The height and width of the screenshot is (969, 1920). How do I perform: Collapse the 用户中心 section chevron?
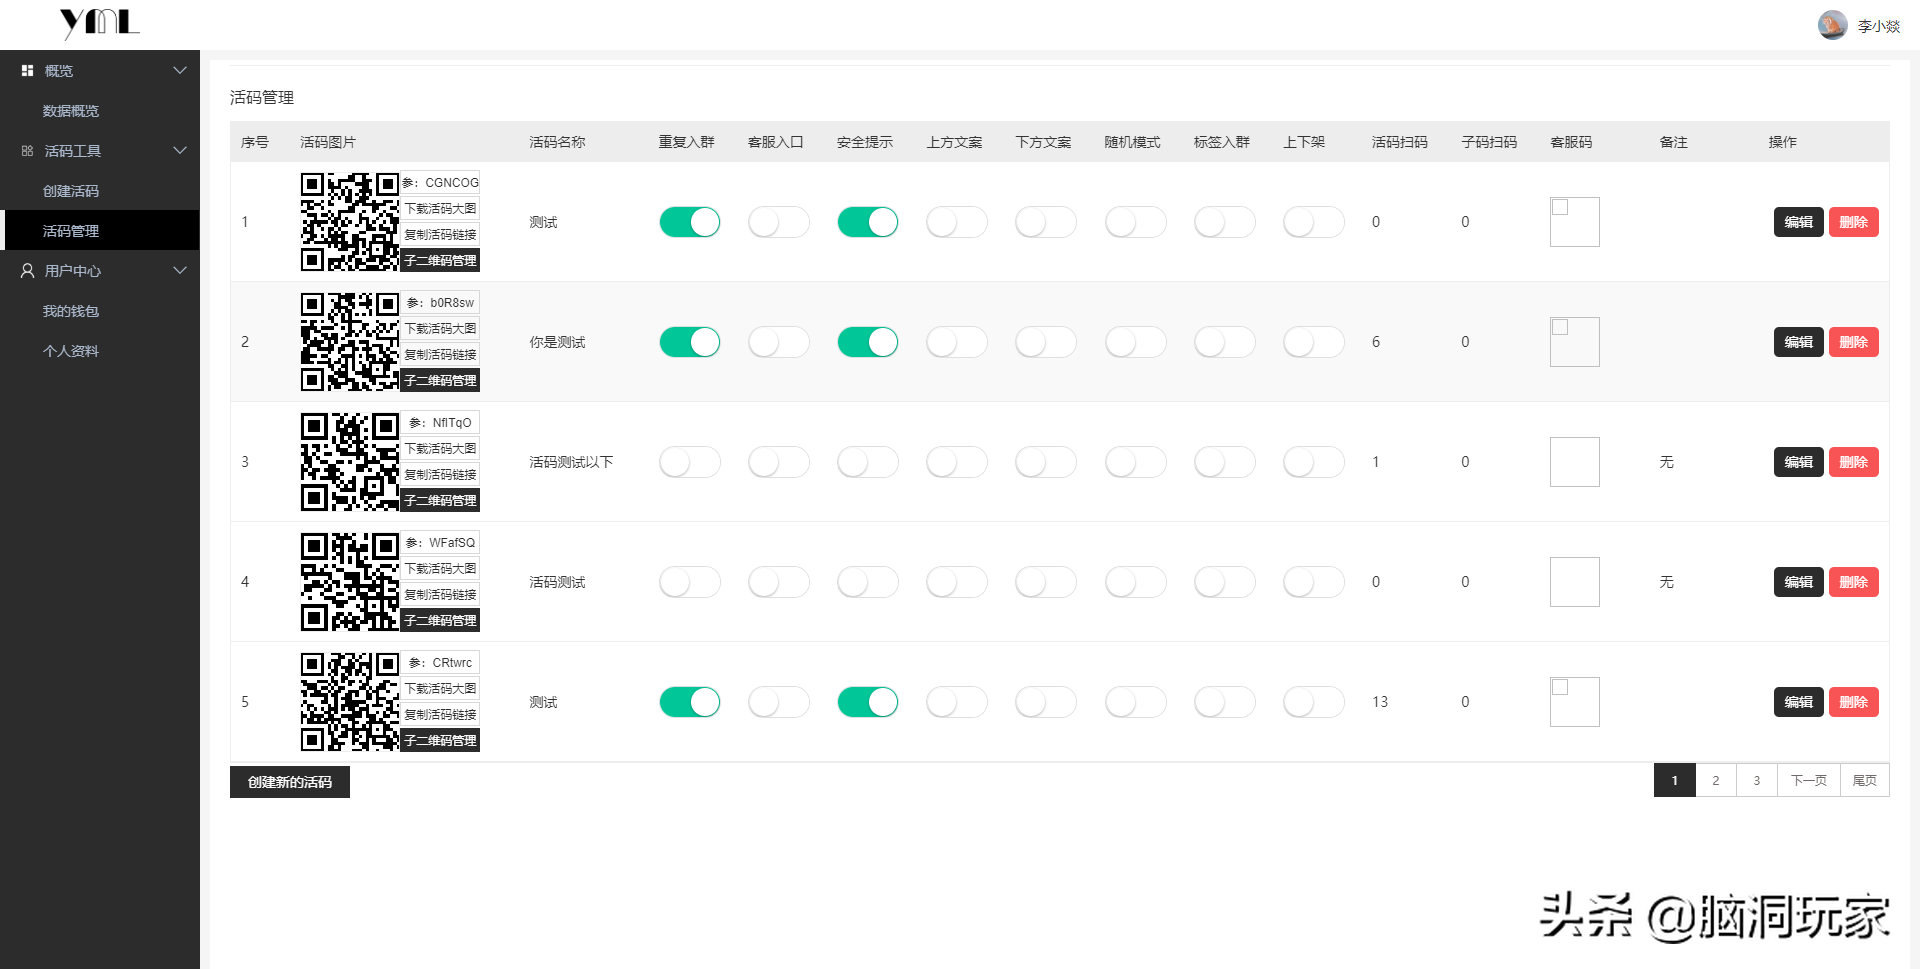click(180, 270)
